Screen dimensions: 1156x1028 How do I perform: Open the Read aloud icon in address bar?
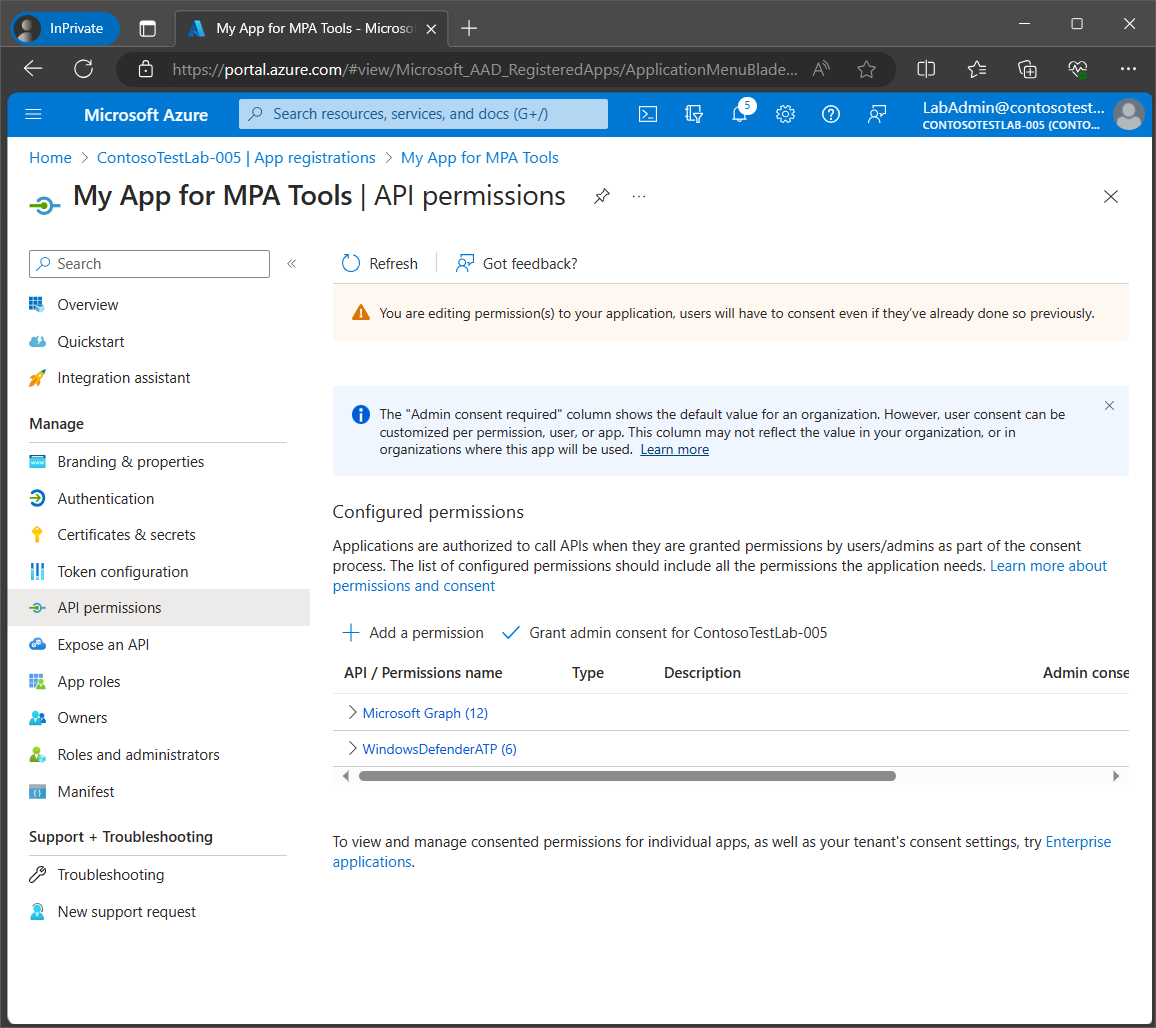pos(821,69)
